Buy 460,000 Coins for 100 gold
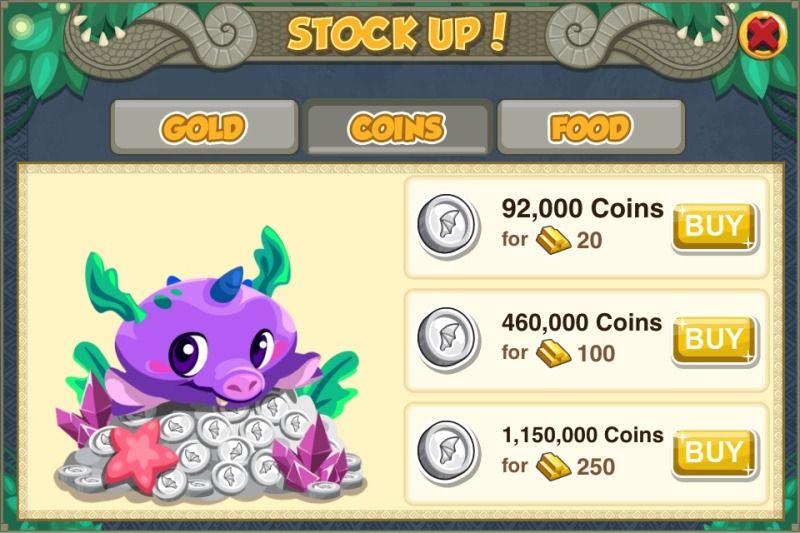The height and width of the screenshot is (533, 800). (714, 339)
